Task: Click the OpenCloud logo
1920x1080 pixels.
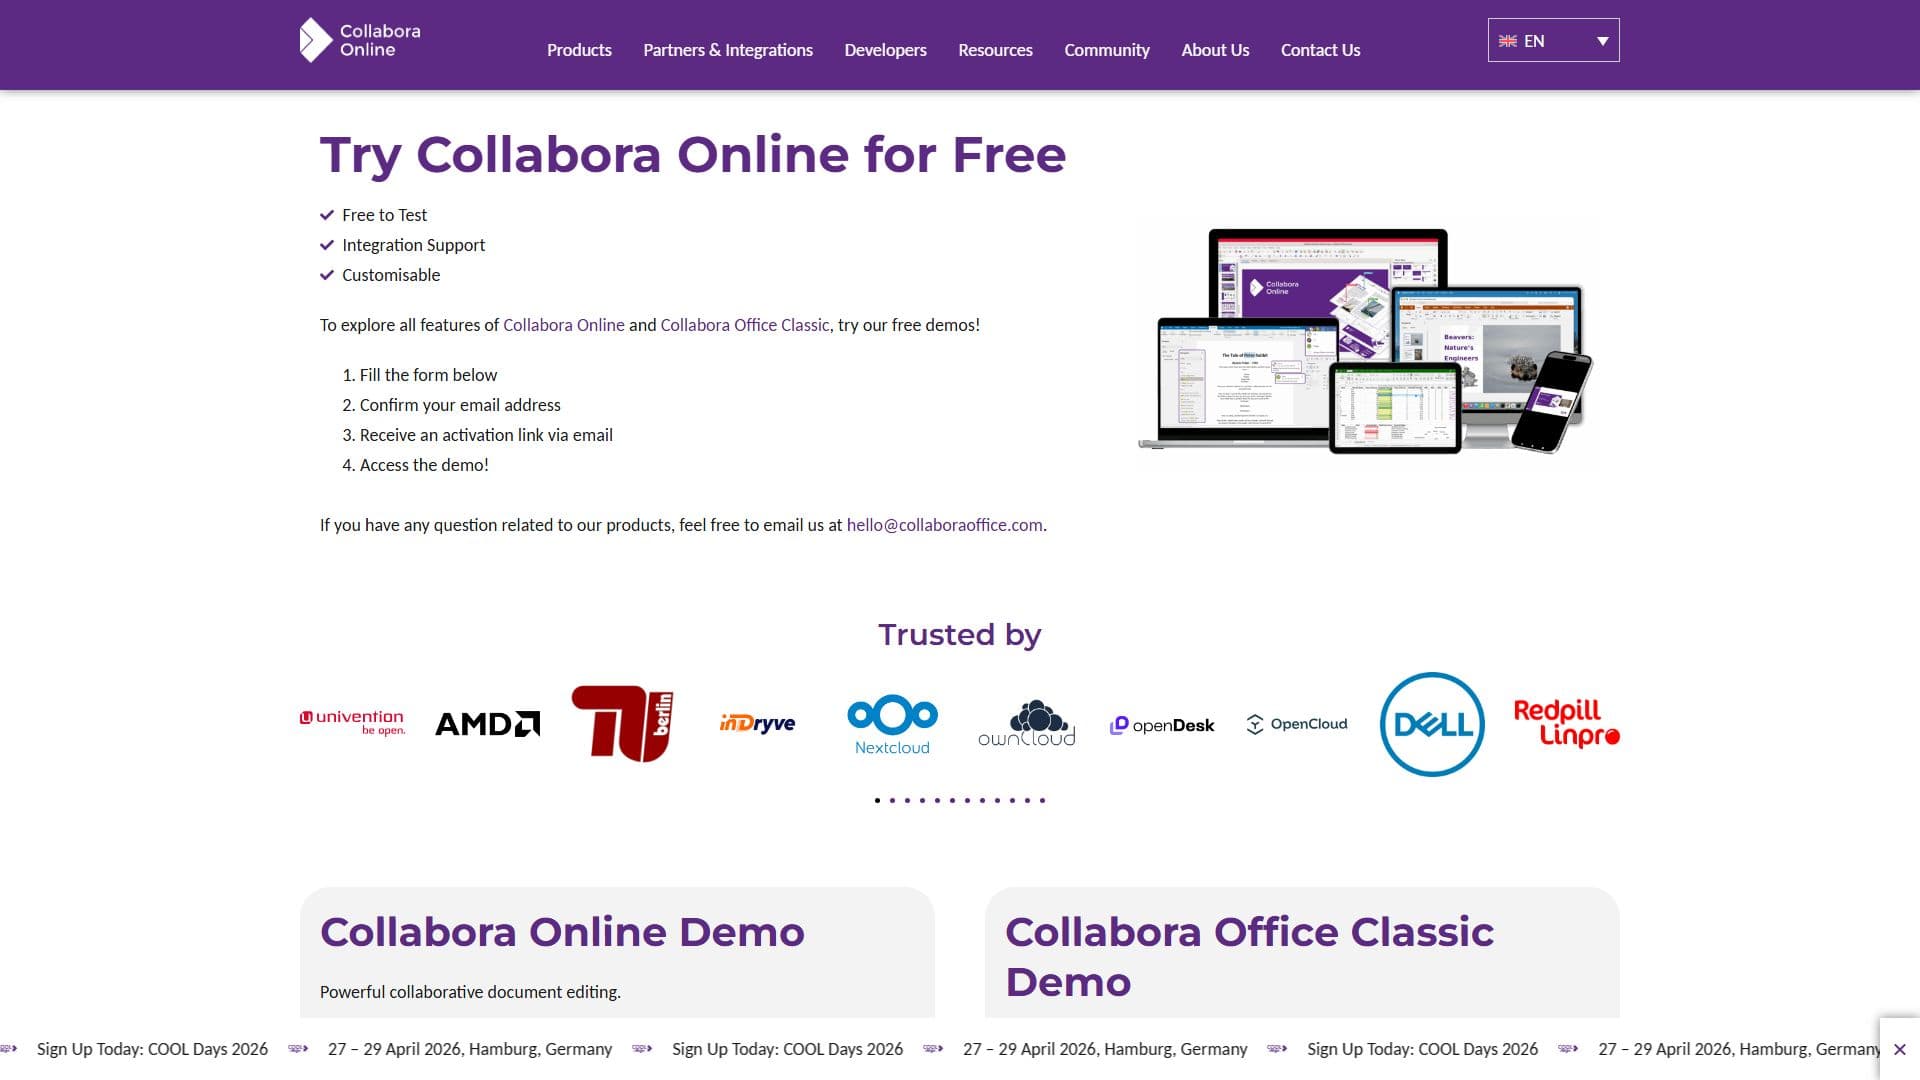Action: 1297,724
